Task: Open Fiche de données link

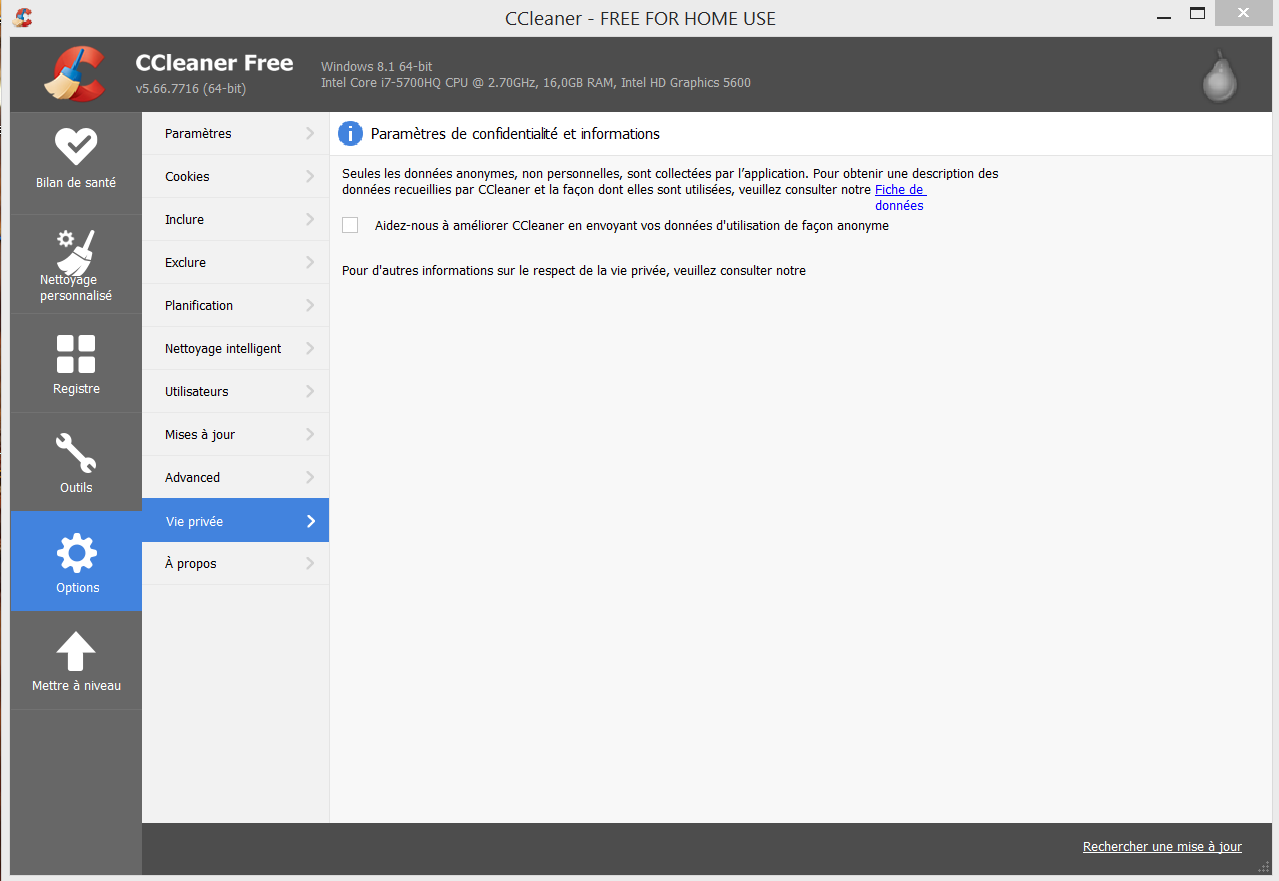Action: (x=899, y=197)
